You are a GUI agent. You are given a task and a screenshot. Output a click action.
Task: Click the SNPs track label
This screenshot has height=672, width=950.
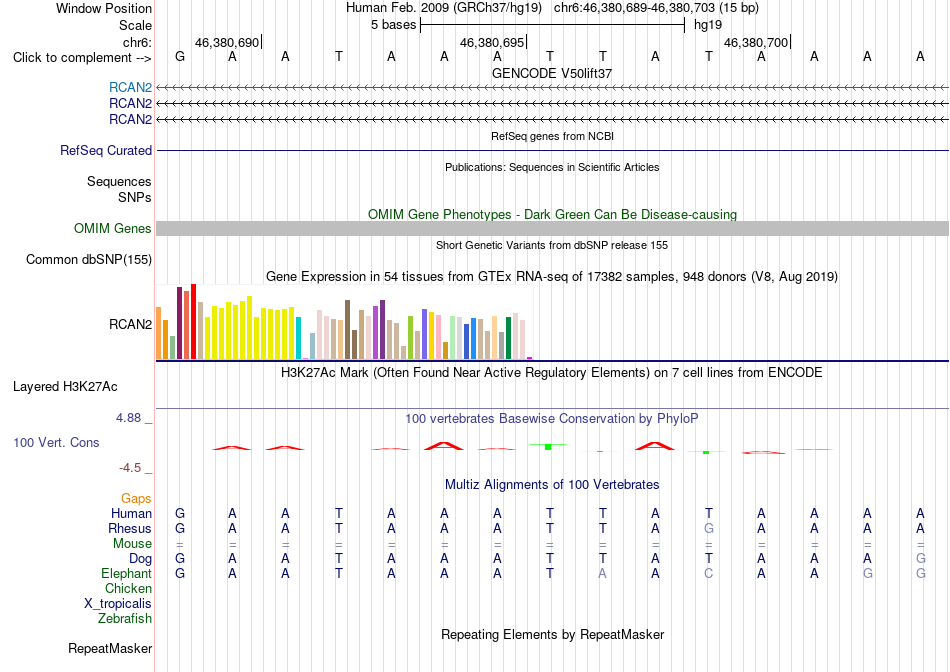point(135,197)
